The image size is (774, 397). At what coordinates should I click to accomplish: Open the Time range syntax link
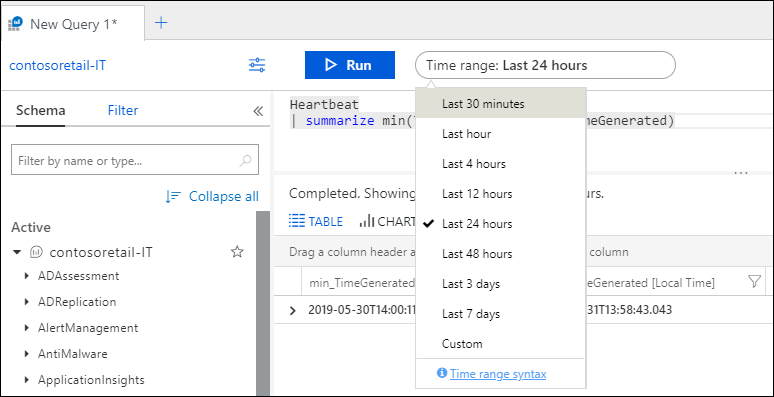(498, 374)
